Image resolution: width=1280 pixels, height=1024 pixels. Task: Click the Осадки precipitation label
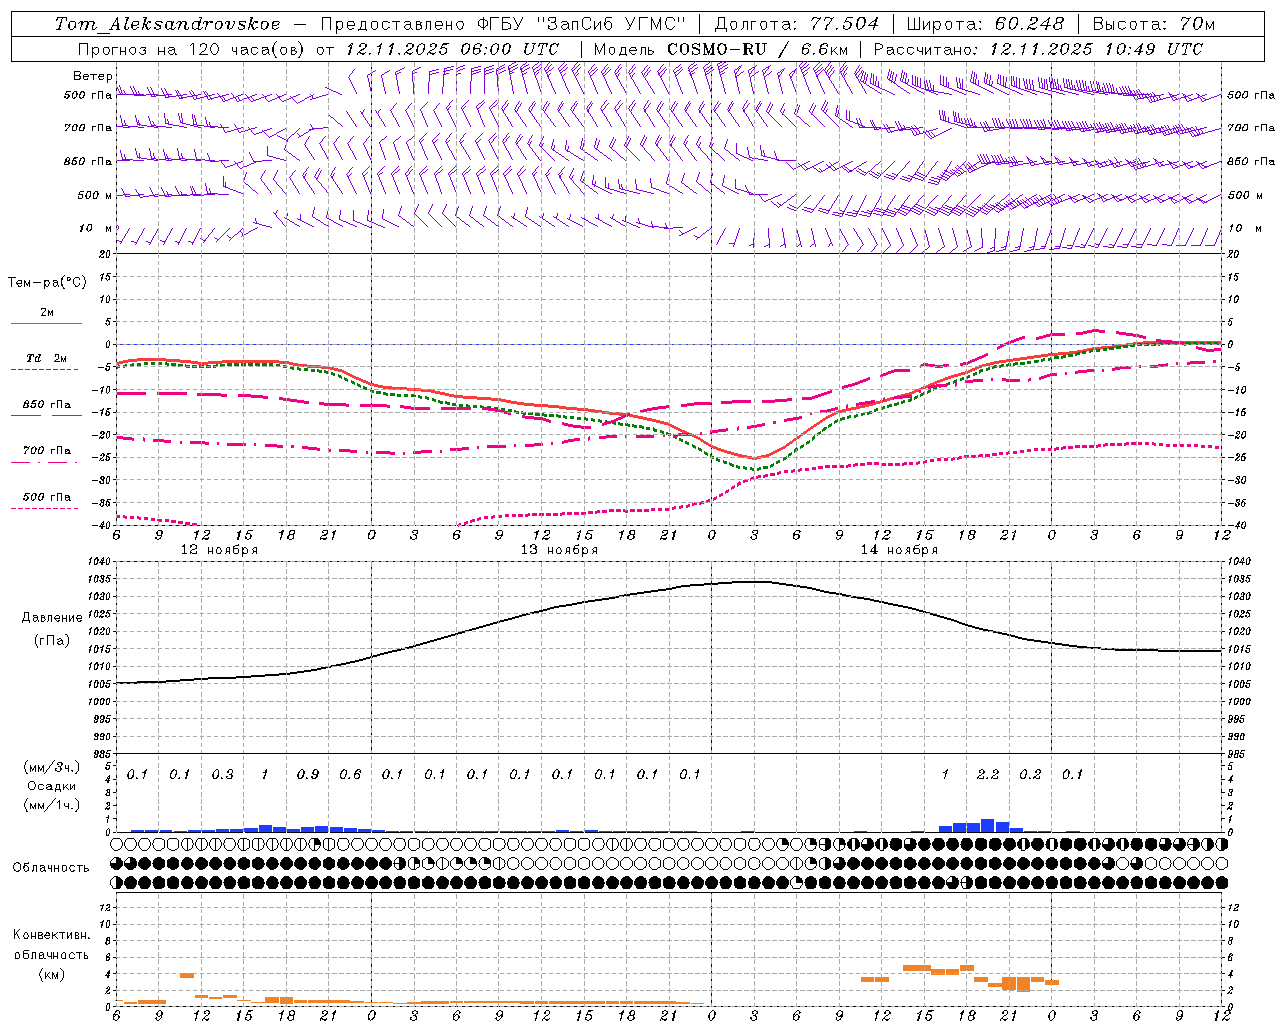coord(52,786)
